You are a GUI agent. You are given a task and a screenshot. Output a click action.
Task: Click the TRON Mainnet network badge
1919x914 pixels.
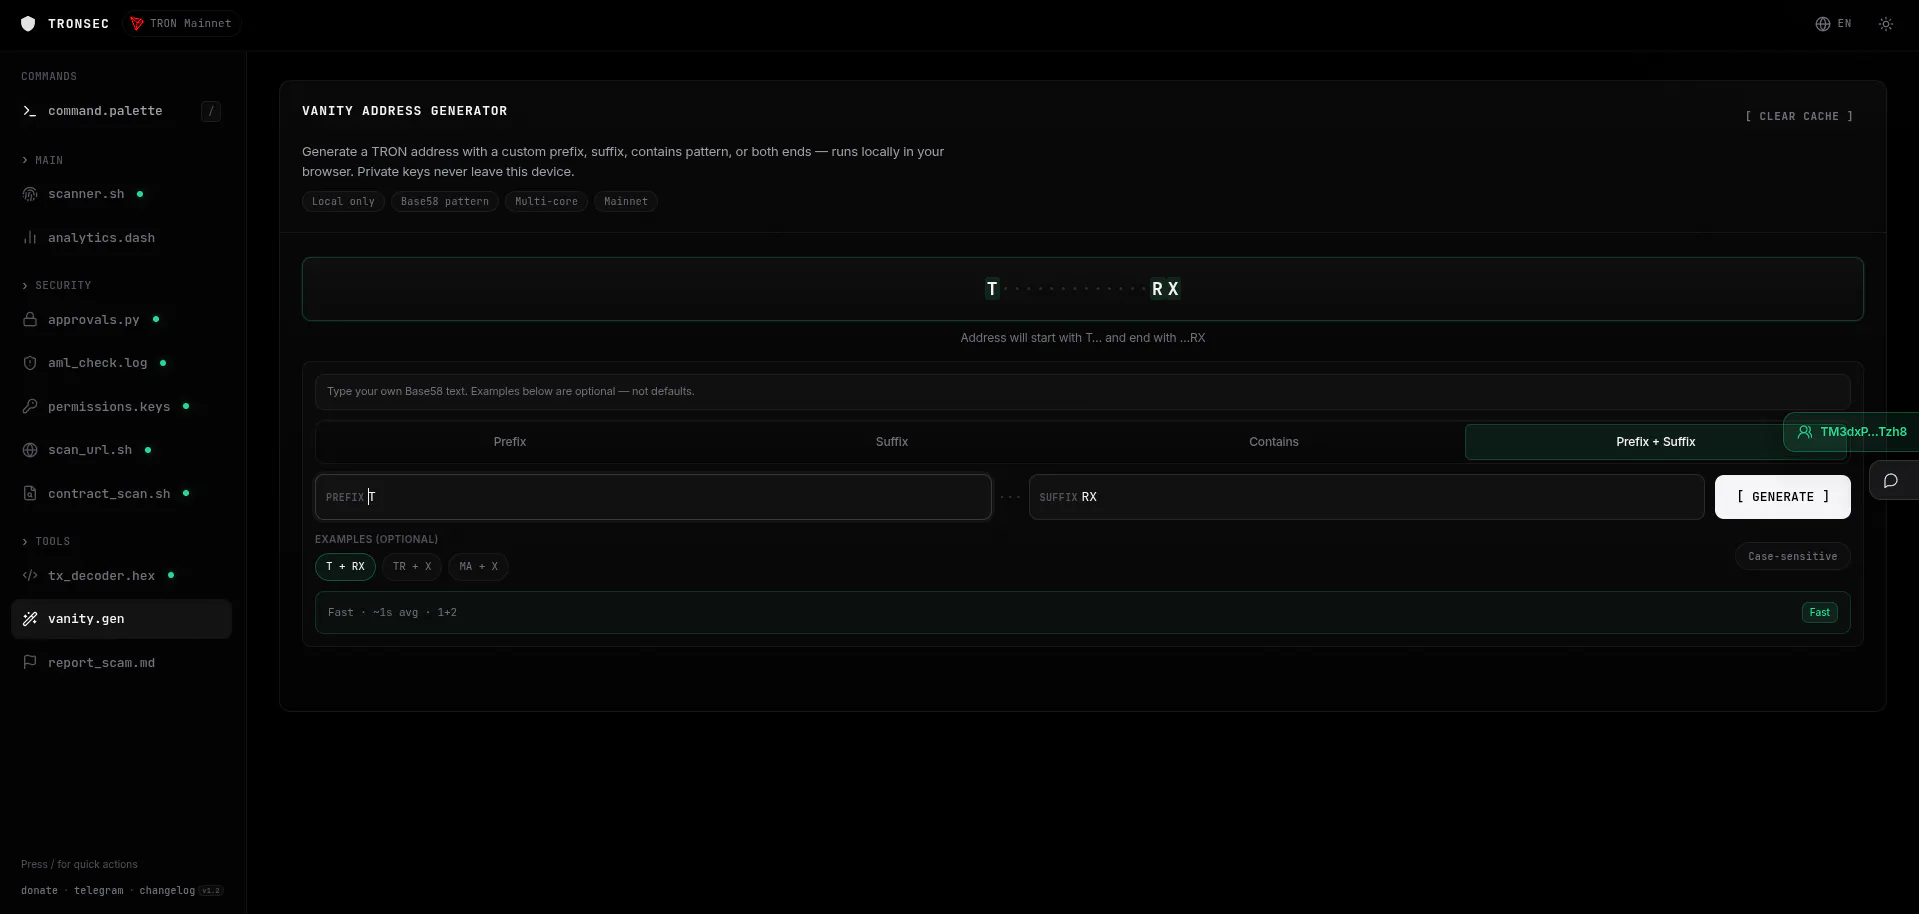click(181, 24)
